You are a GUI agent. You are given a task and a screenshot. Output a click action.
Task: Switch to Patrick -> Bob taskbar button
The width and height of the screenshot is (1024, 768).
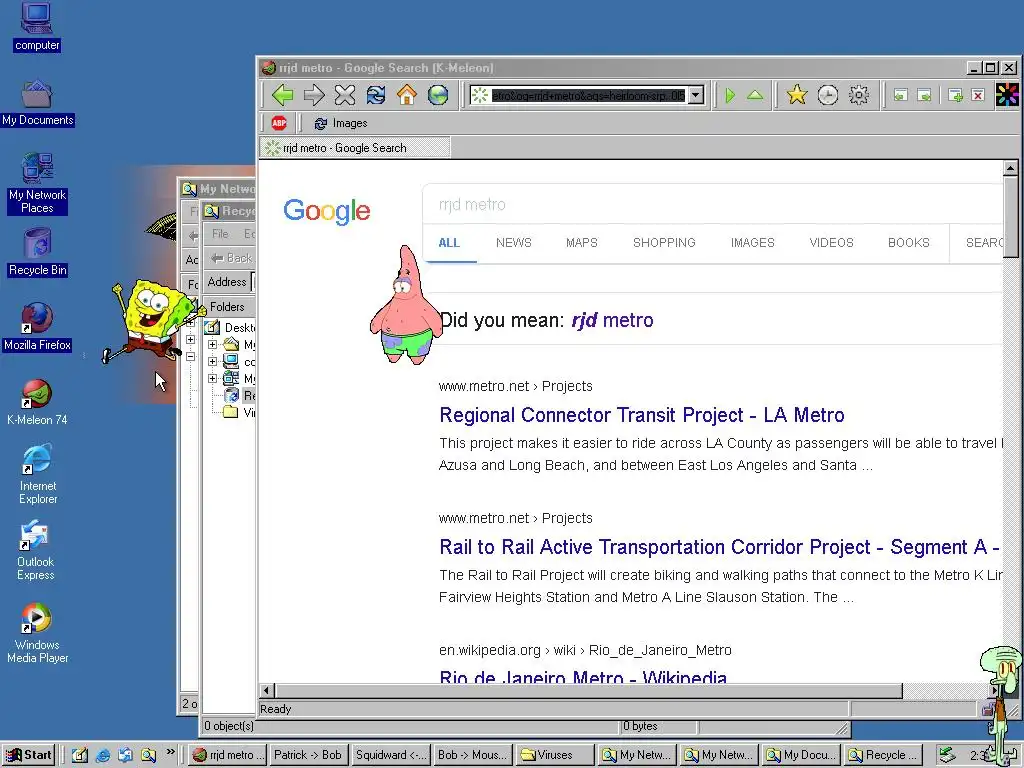pyautogui.click(x=308, y=755)
